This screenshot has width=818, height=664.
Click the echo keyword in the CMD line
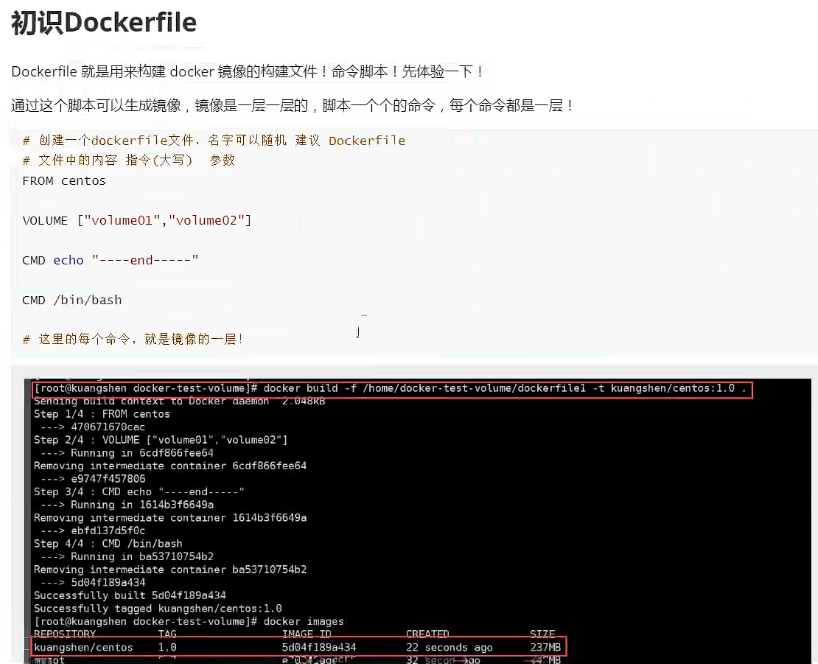tap(68, 260)
